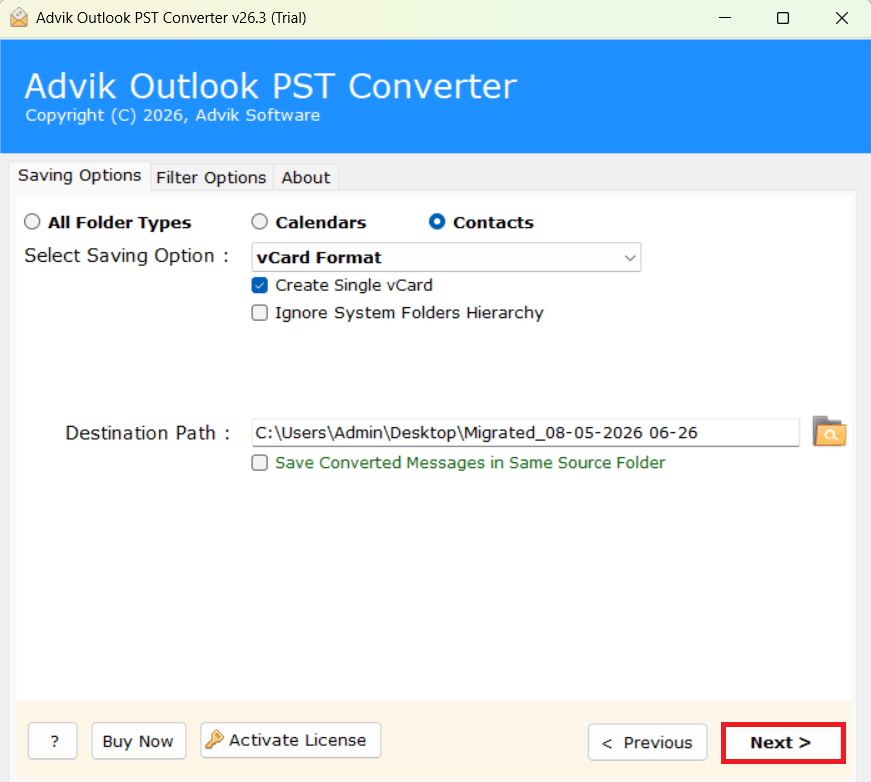
Task: Open the Filter Options tab
Action: point(211,178)
